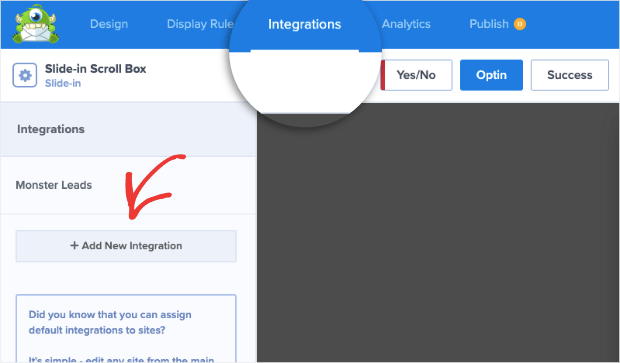This screenshot has height=363, width=620.
Task: Go to the Analytics tab
Action: (x=406, y=24)
